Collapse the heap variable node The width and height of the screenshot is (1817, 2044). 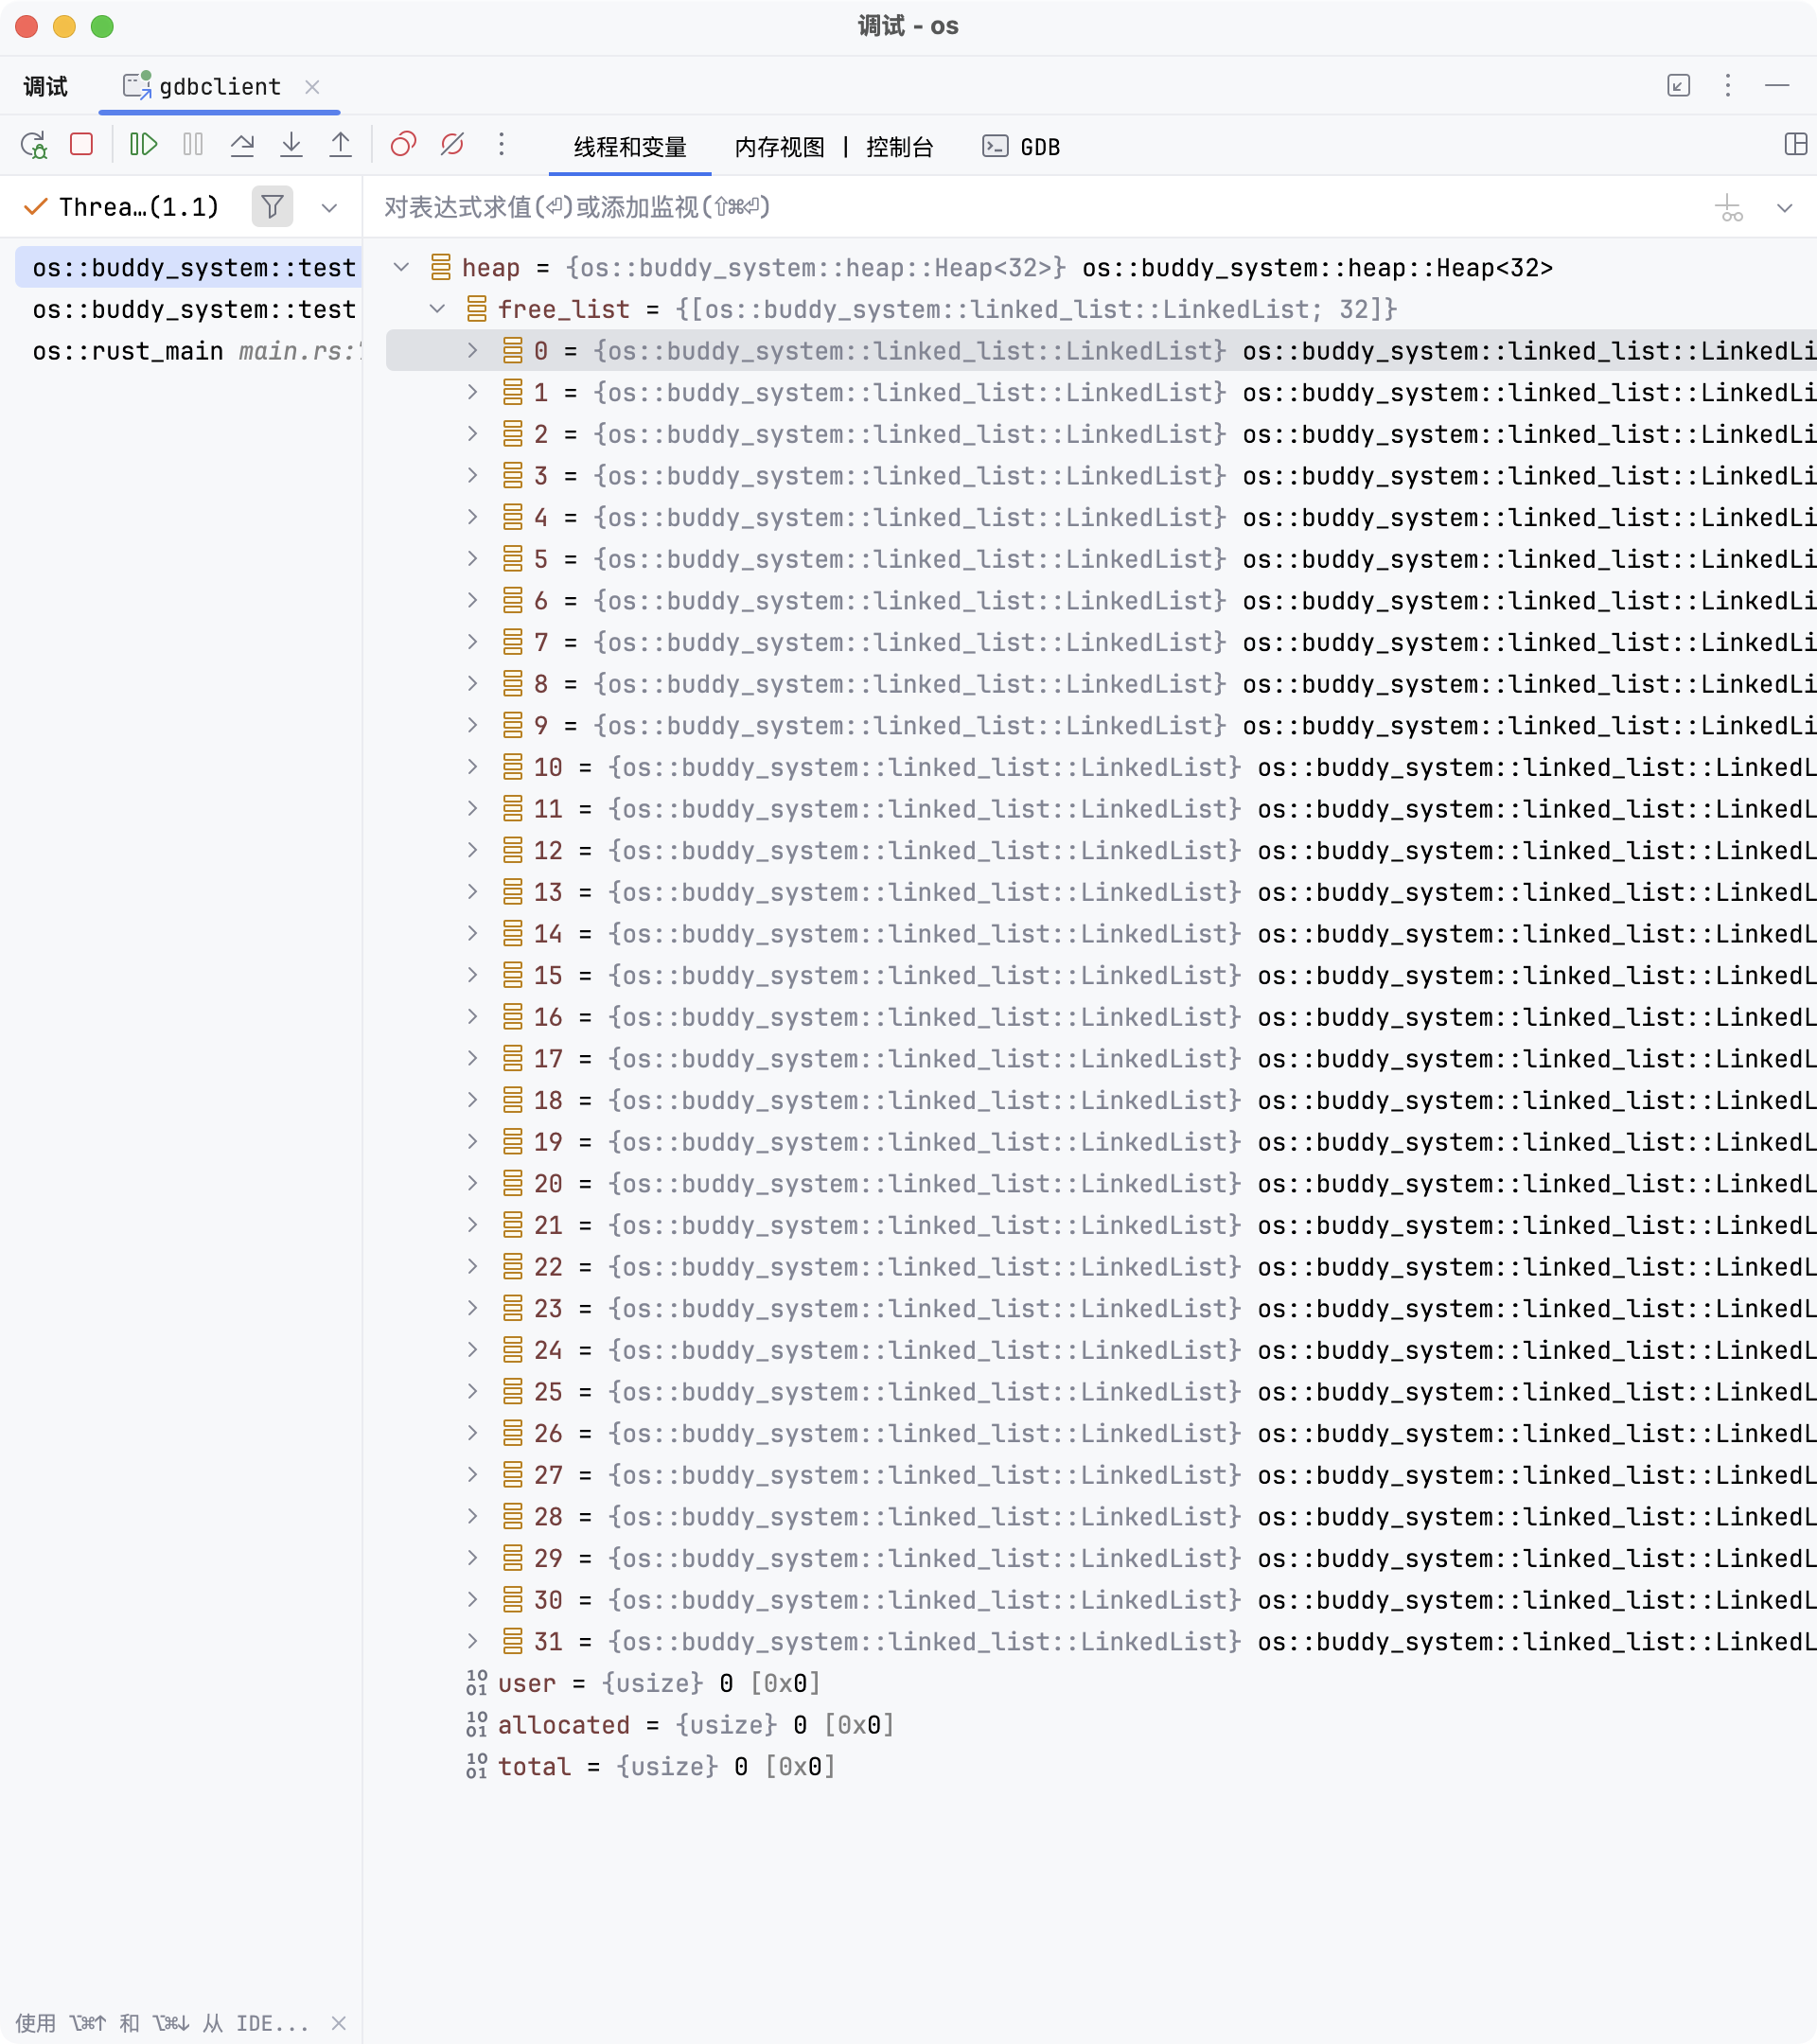click(x=401, y=267)
